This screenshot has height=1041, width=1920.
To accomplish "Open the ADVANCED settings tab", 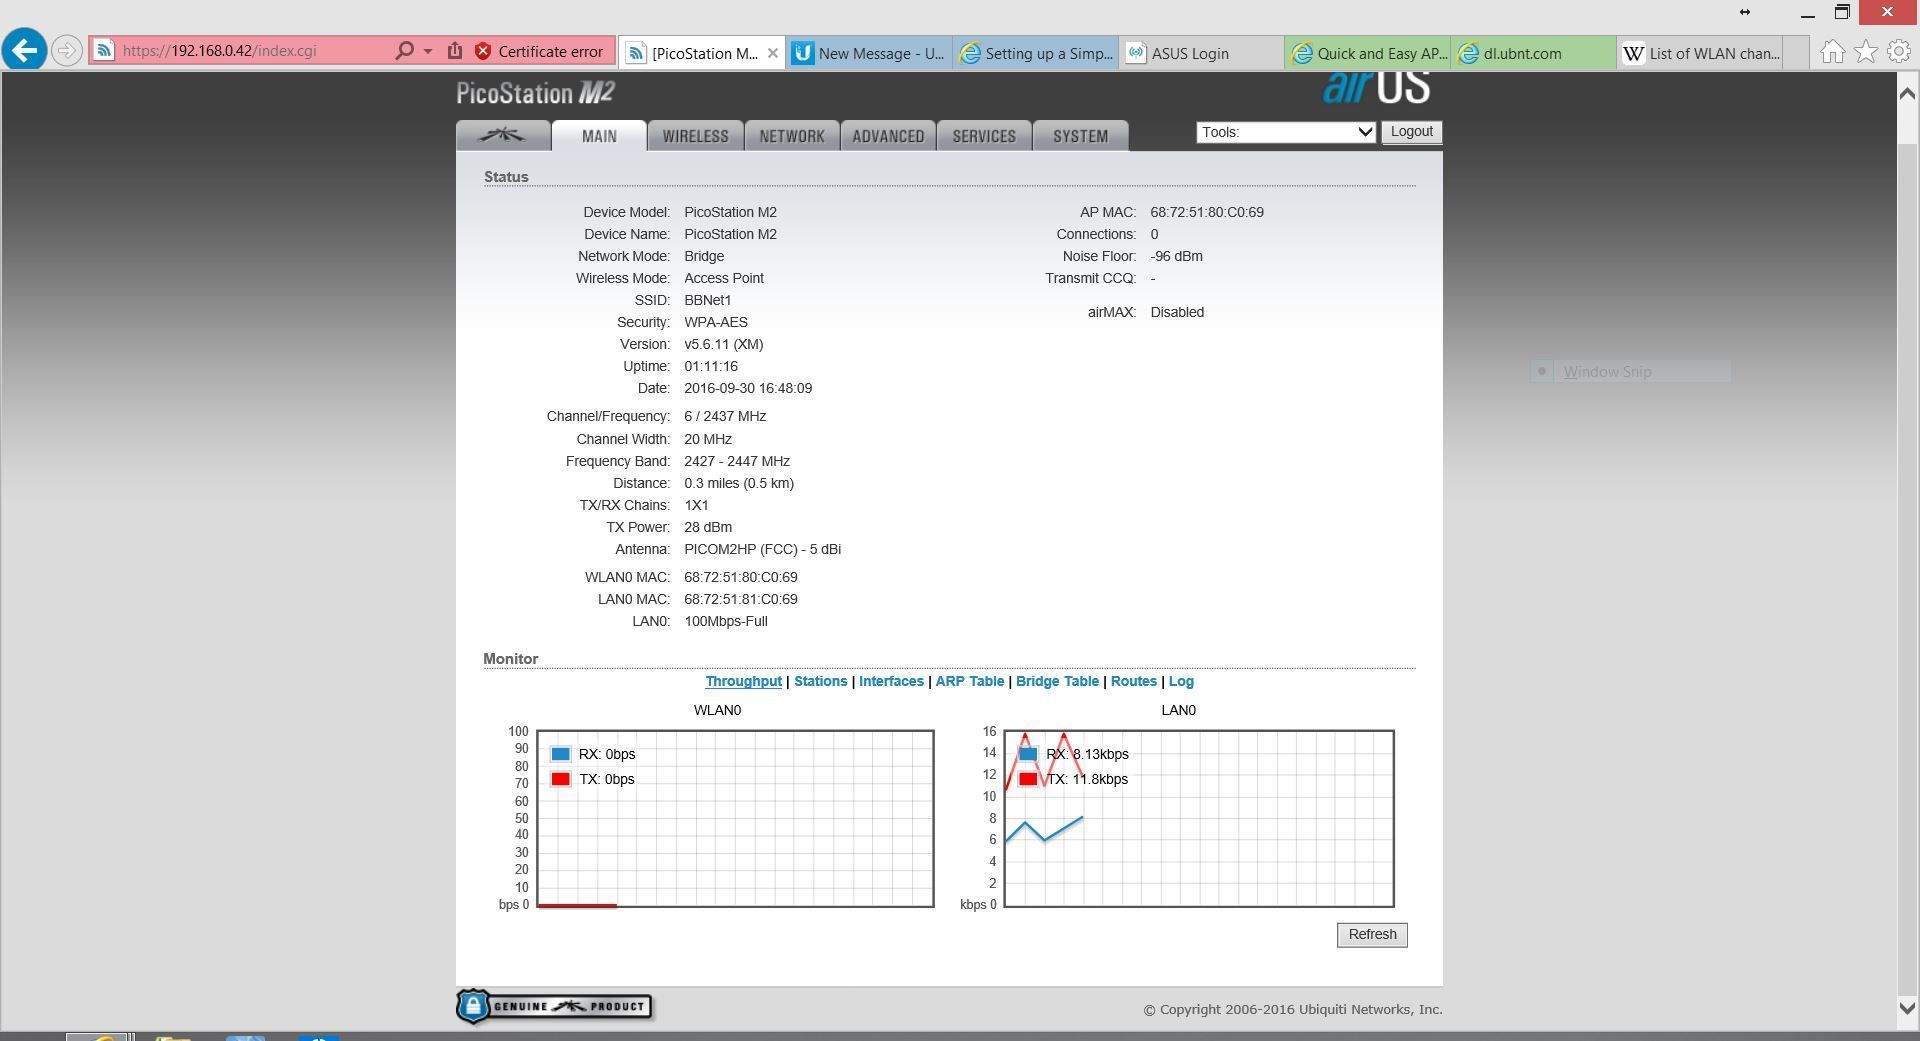I will (x=888, y=136).
